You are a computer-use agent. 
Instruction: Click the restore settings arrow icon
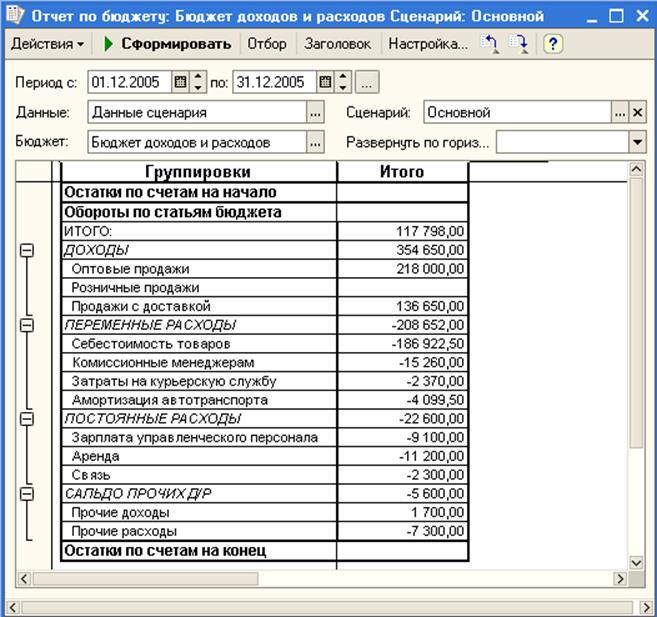click(490, 44)
